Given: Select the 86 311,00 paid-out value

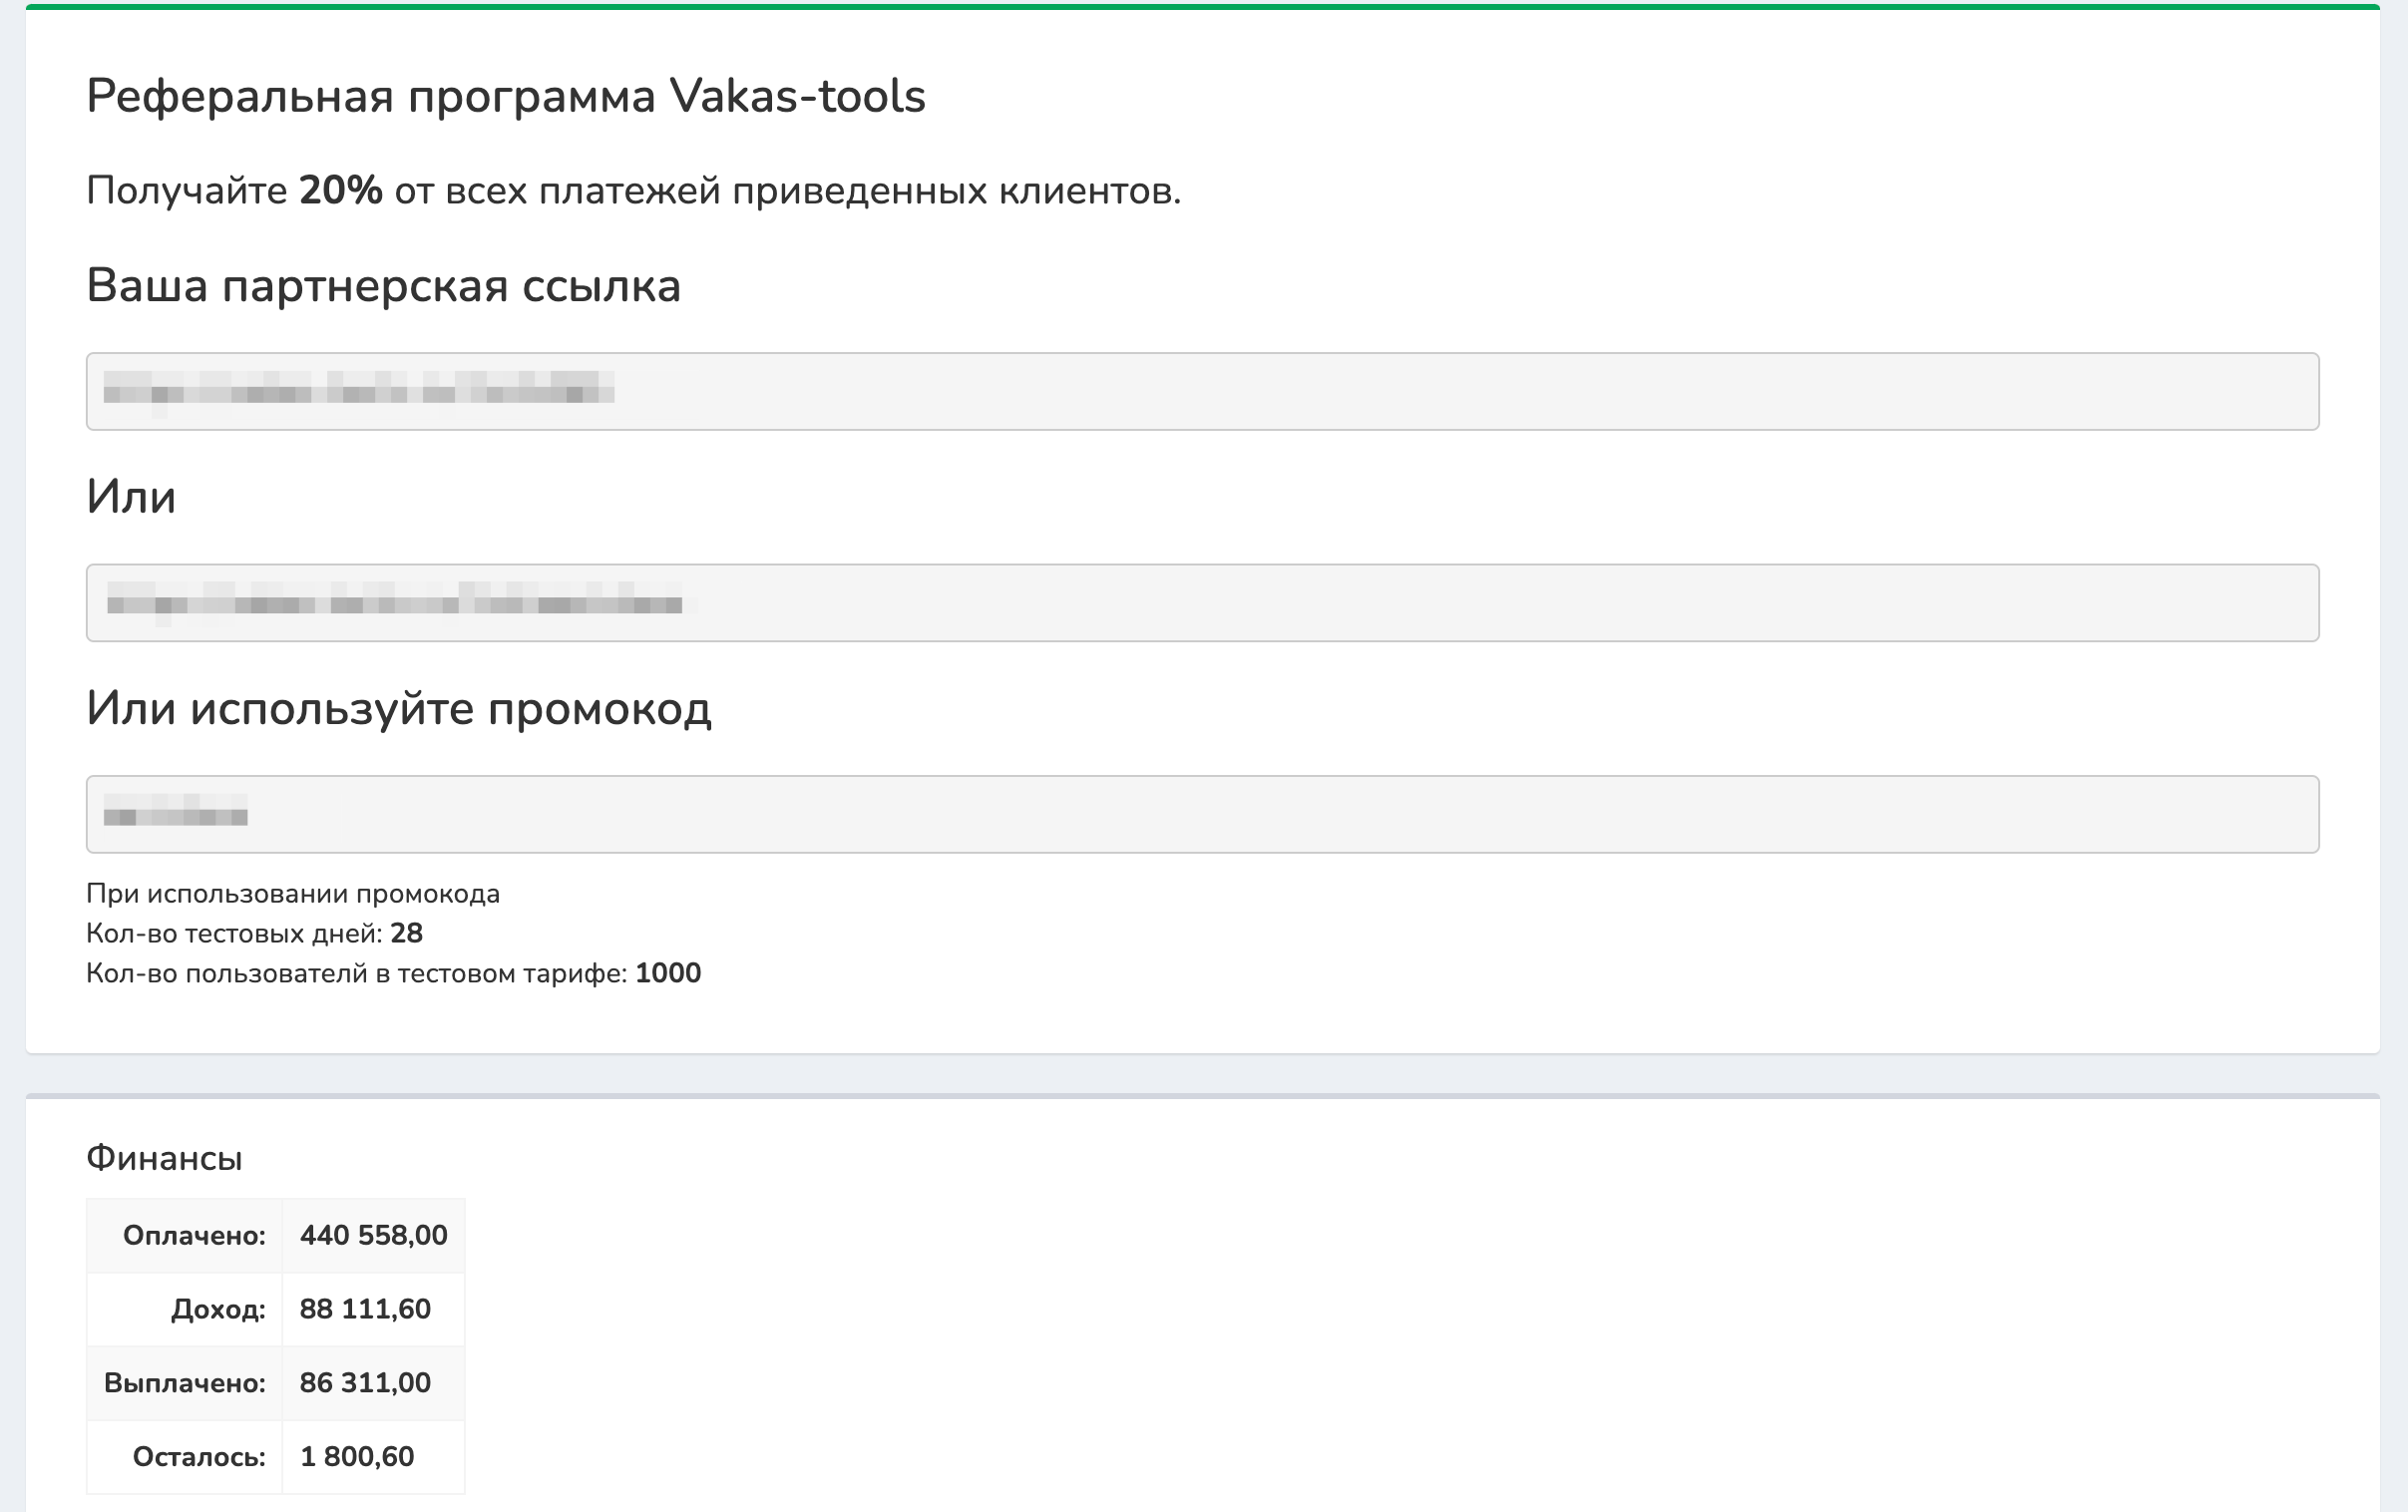Looking at the screenshot, I should coord(365,1384).
